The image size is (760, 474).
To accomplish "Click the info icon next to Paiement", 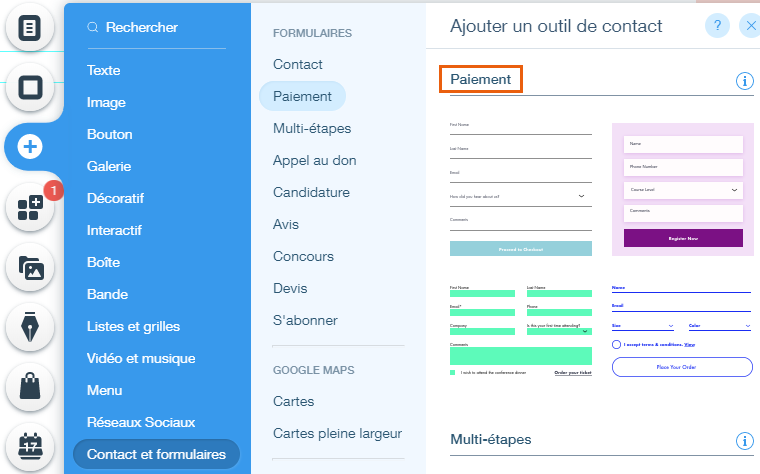I will [744, 81].
